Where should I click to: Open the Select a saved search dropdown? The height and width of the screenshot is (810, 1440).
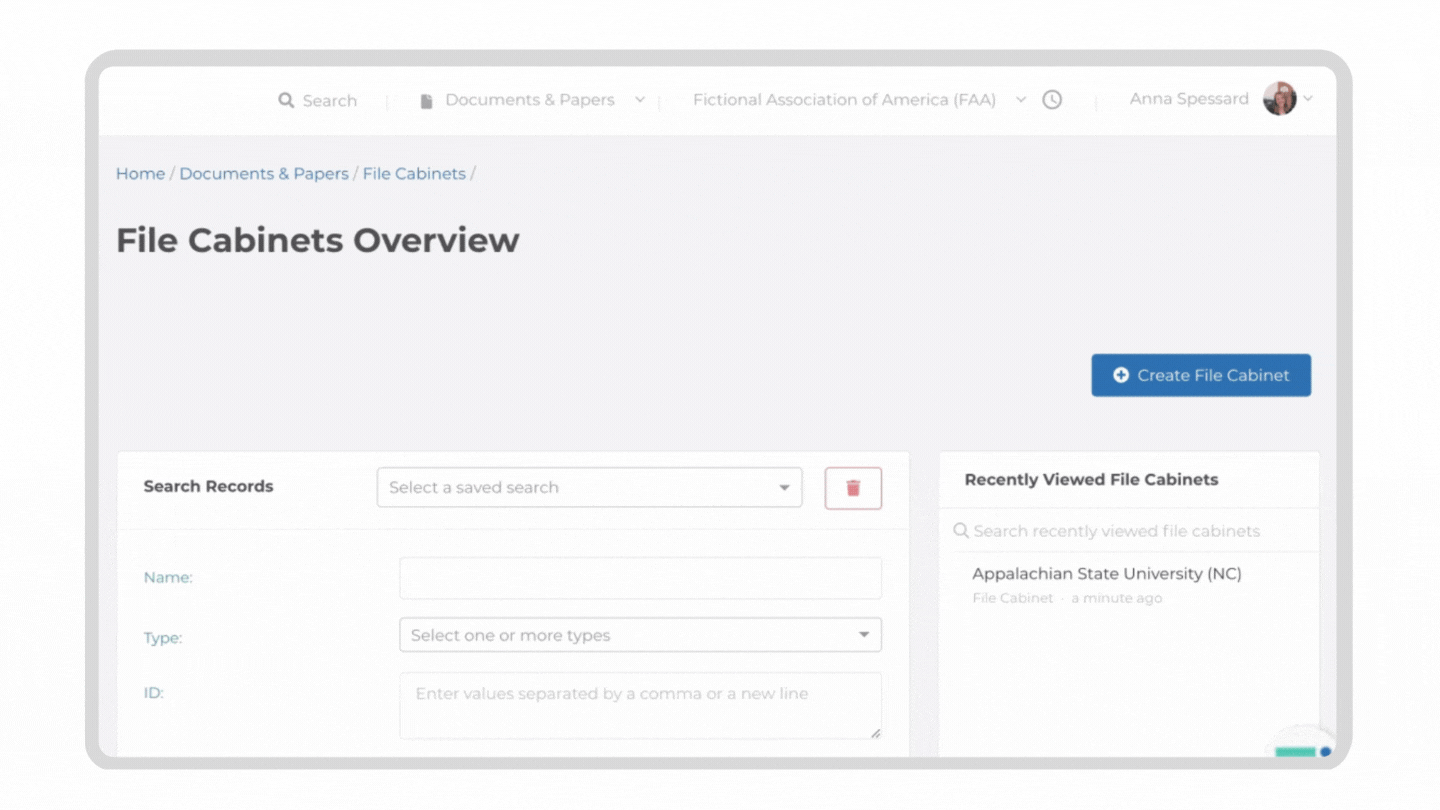coord(589,487)
